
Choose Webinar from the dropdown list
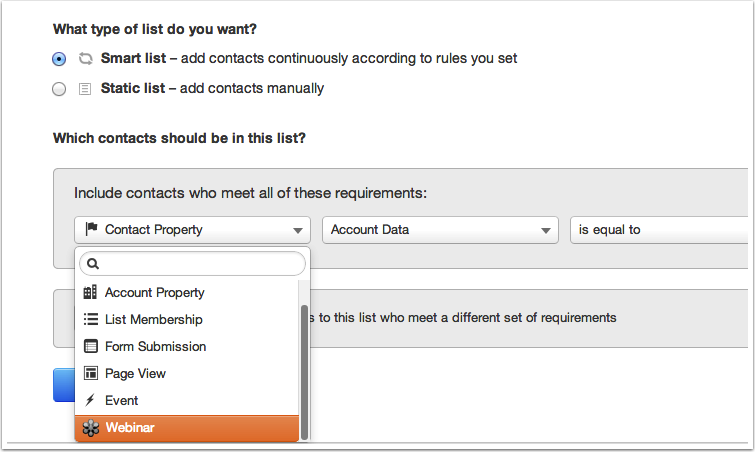tap(187, 428)
